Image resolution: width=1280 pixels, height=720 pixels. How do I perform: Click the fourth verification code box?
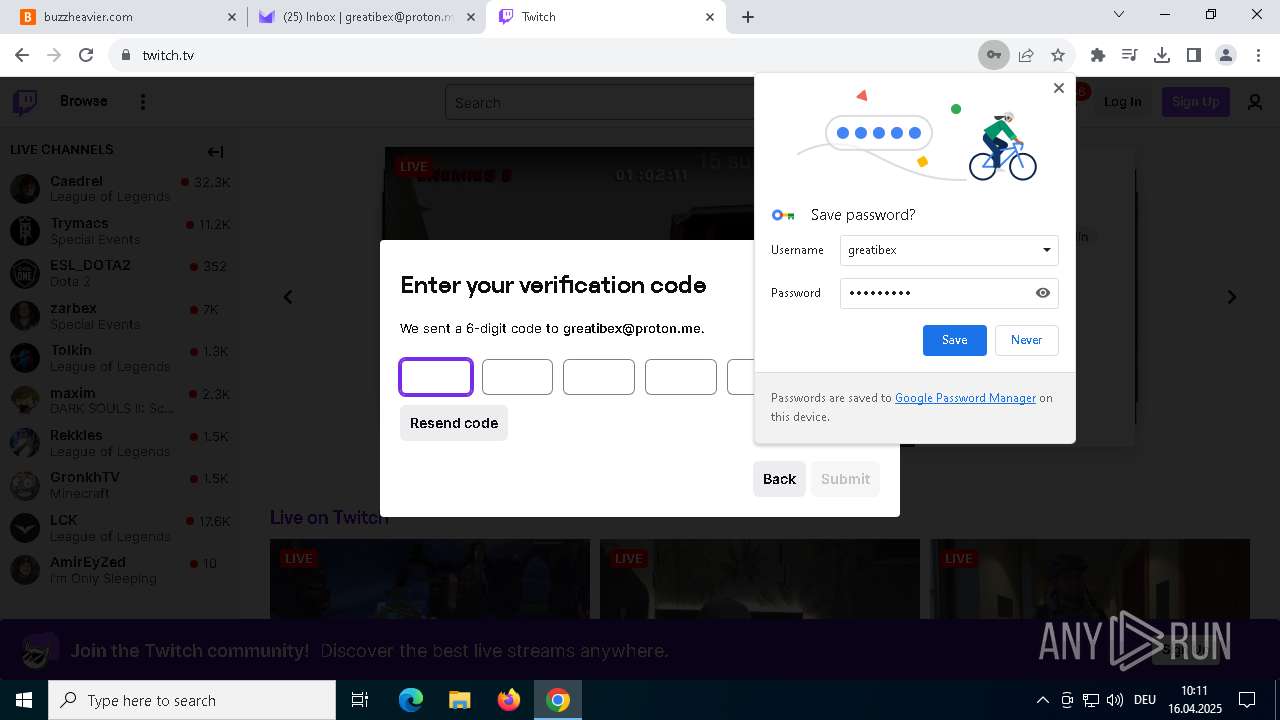coord(681,377)
